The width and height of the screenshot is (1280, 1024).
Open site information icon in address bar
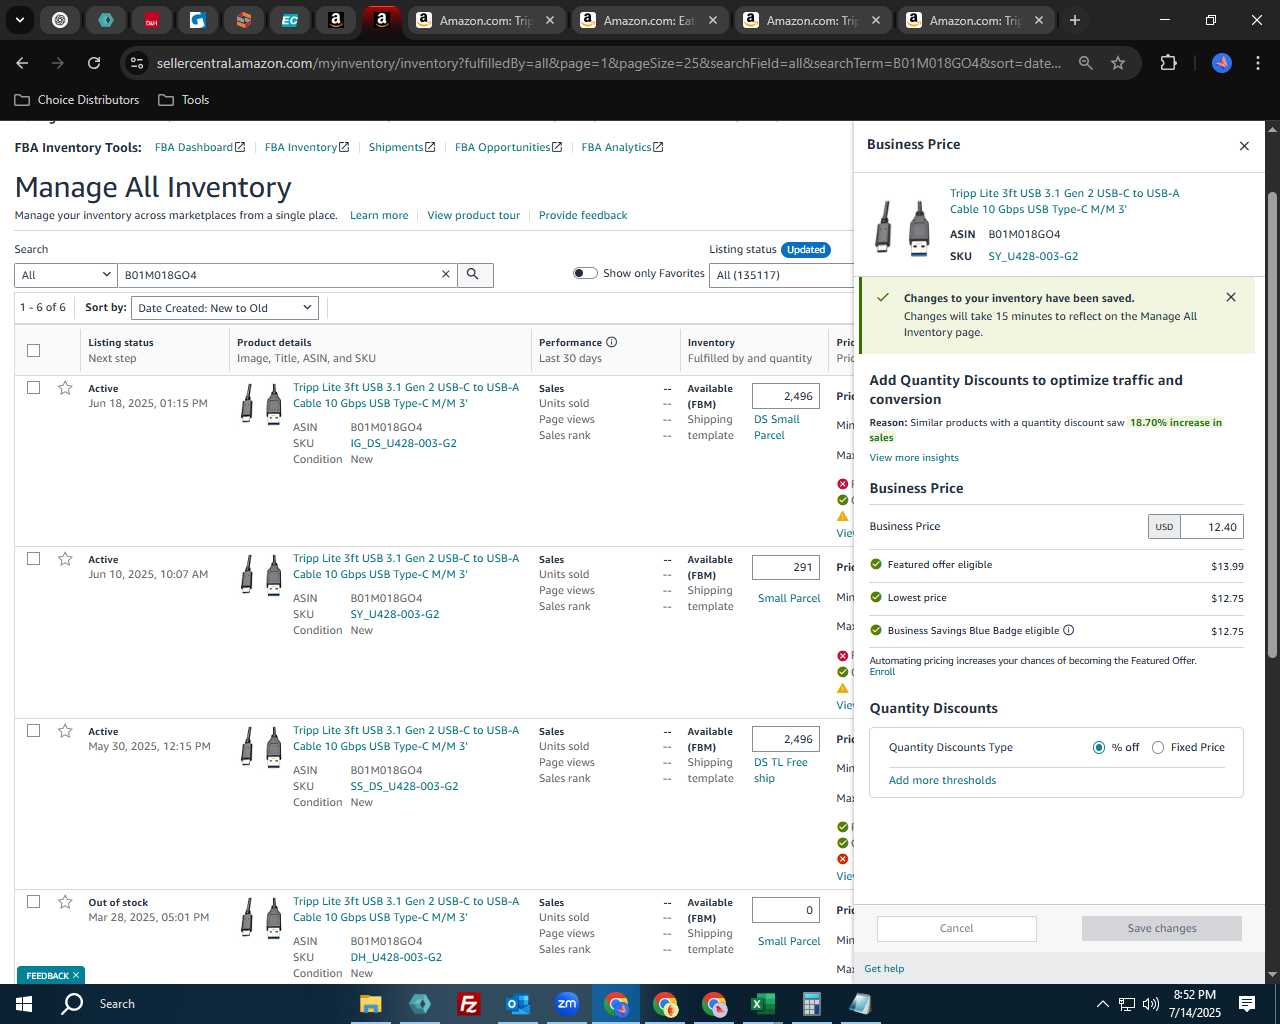tap(137, 63)
